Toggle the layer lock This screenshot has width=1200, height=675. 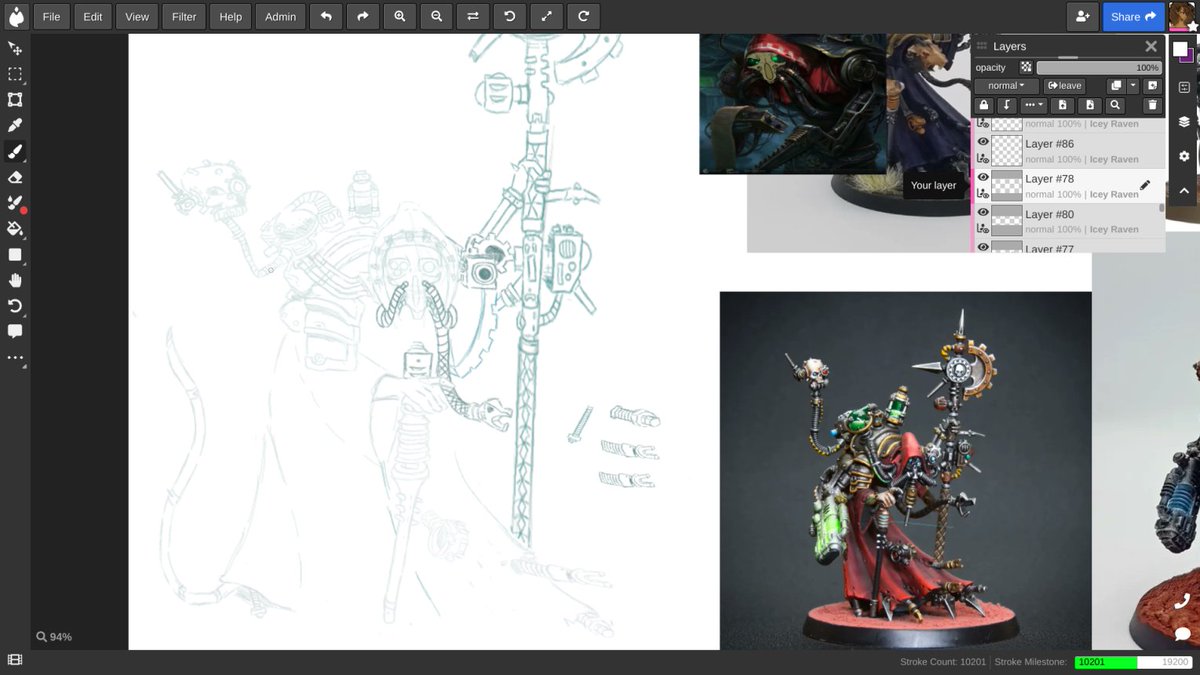[984, 105]
